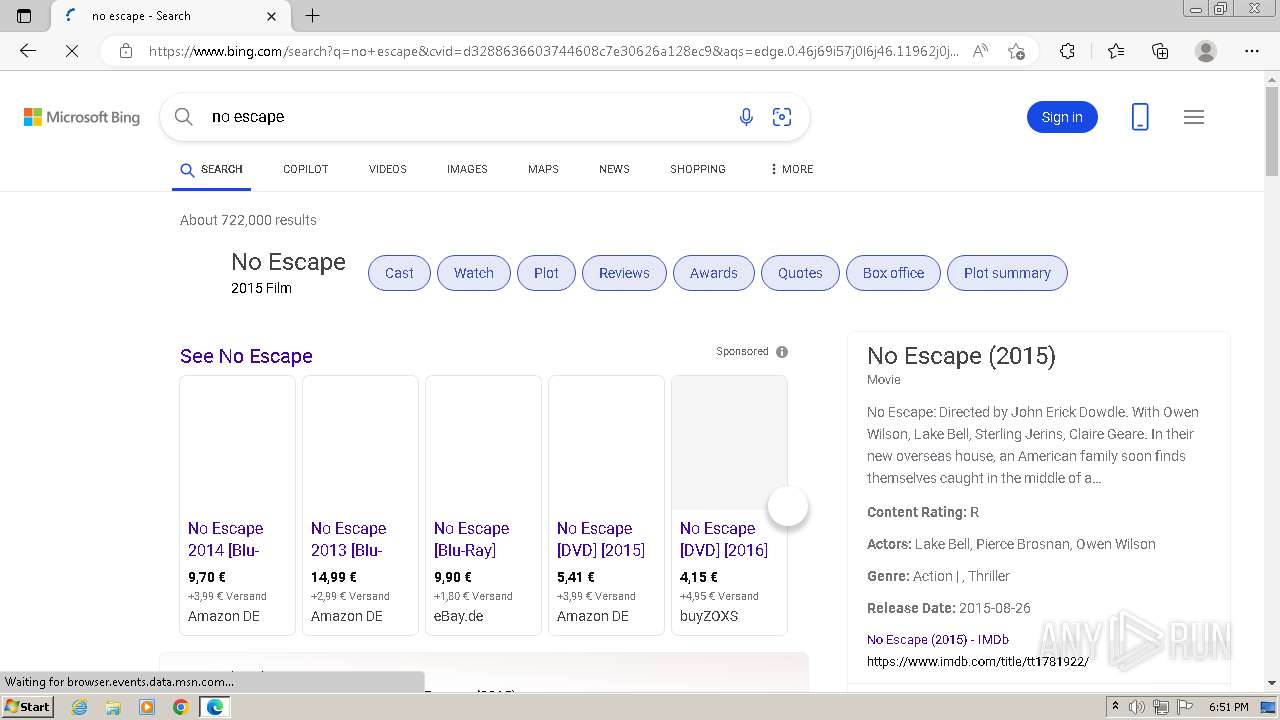Open the Extensions icon
This screenshot has width=1280, height=720.
point(1067,51)
